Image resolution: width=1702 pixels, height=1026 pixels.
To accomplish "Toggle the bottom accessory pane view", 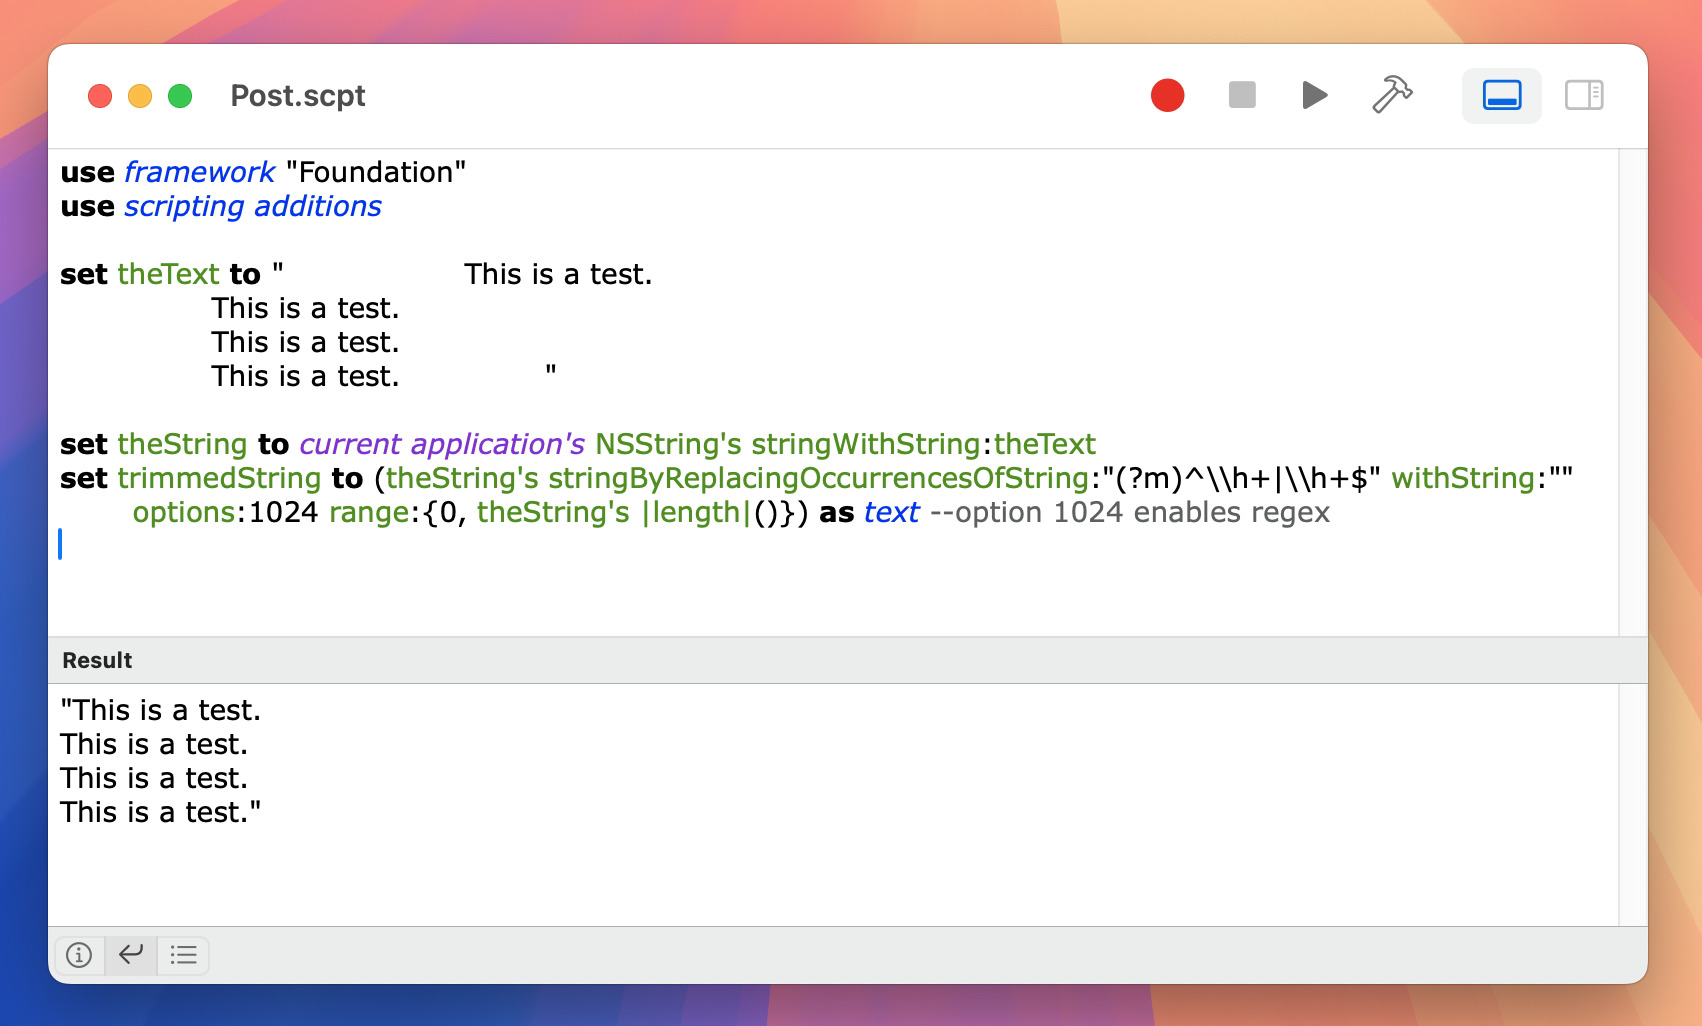I will (x=1502, y=96).
